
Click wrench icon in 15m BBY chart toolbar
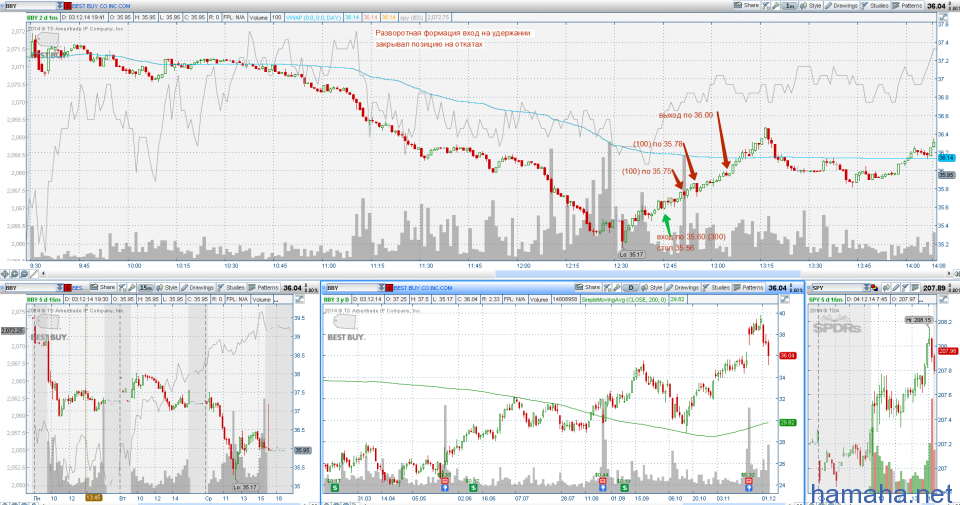(131, 287)
